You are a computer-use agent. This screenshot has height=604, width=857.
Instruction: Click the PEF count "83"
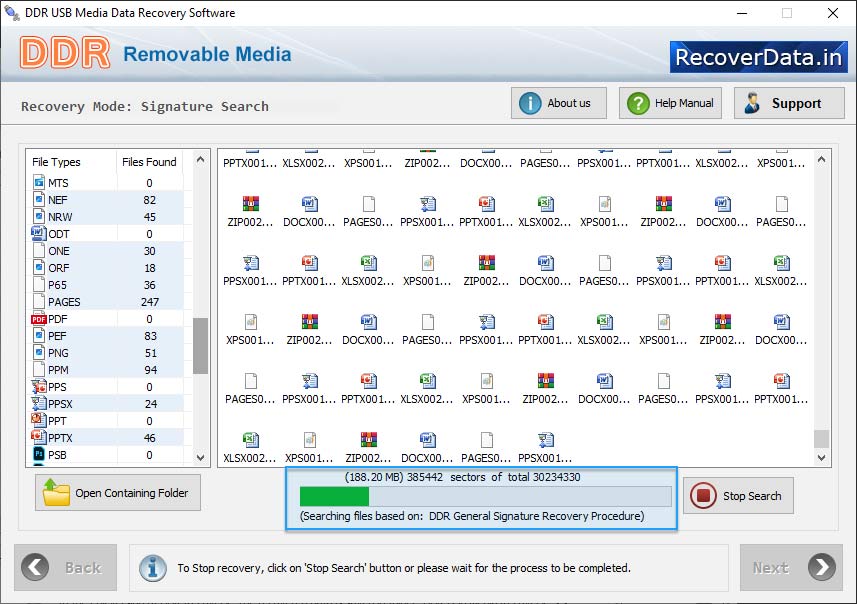click(x=150, y=336)
